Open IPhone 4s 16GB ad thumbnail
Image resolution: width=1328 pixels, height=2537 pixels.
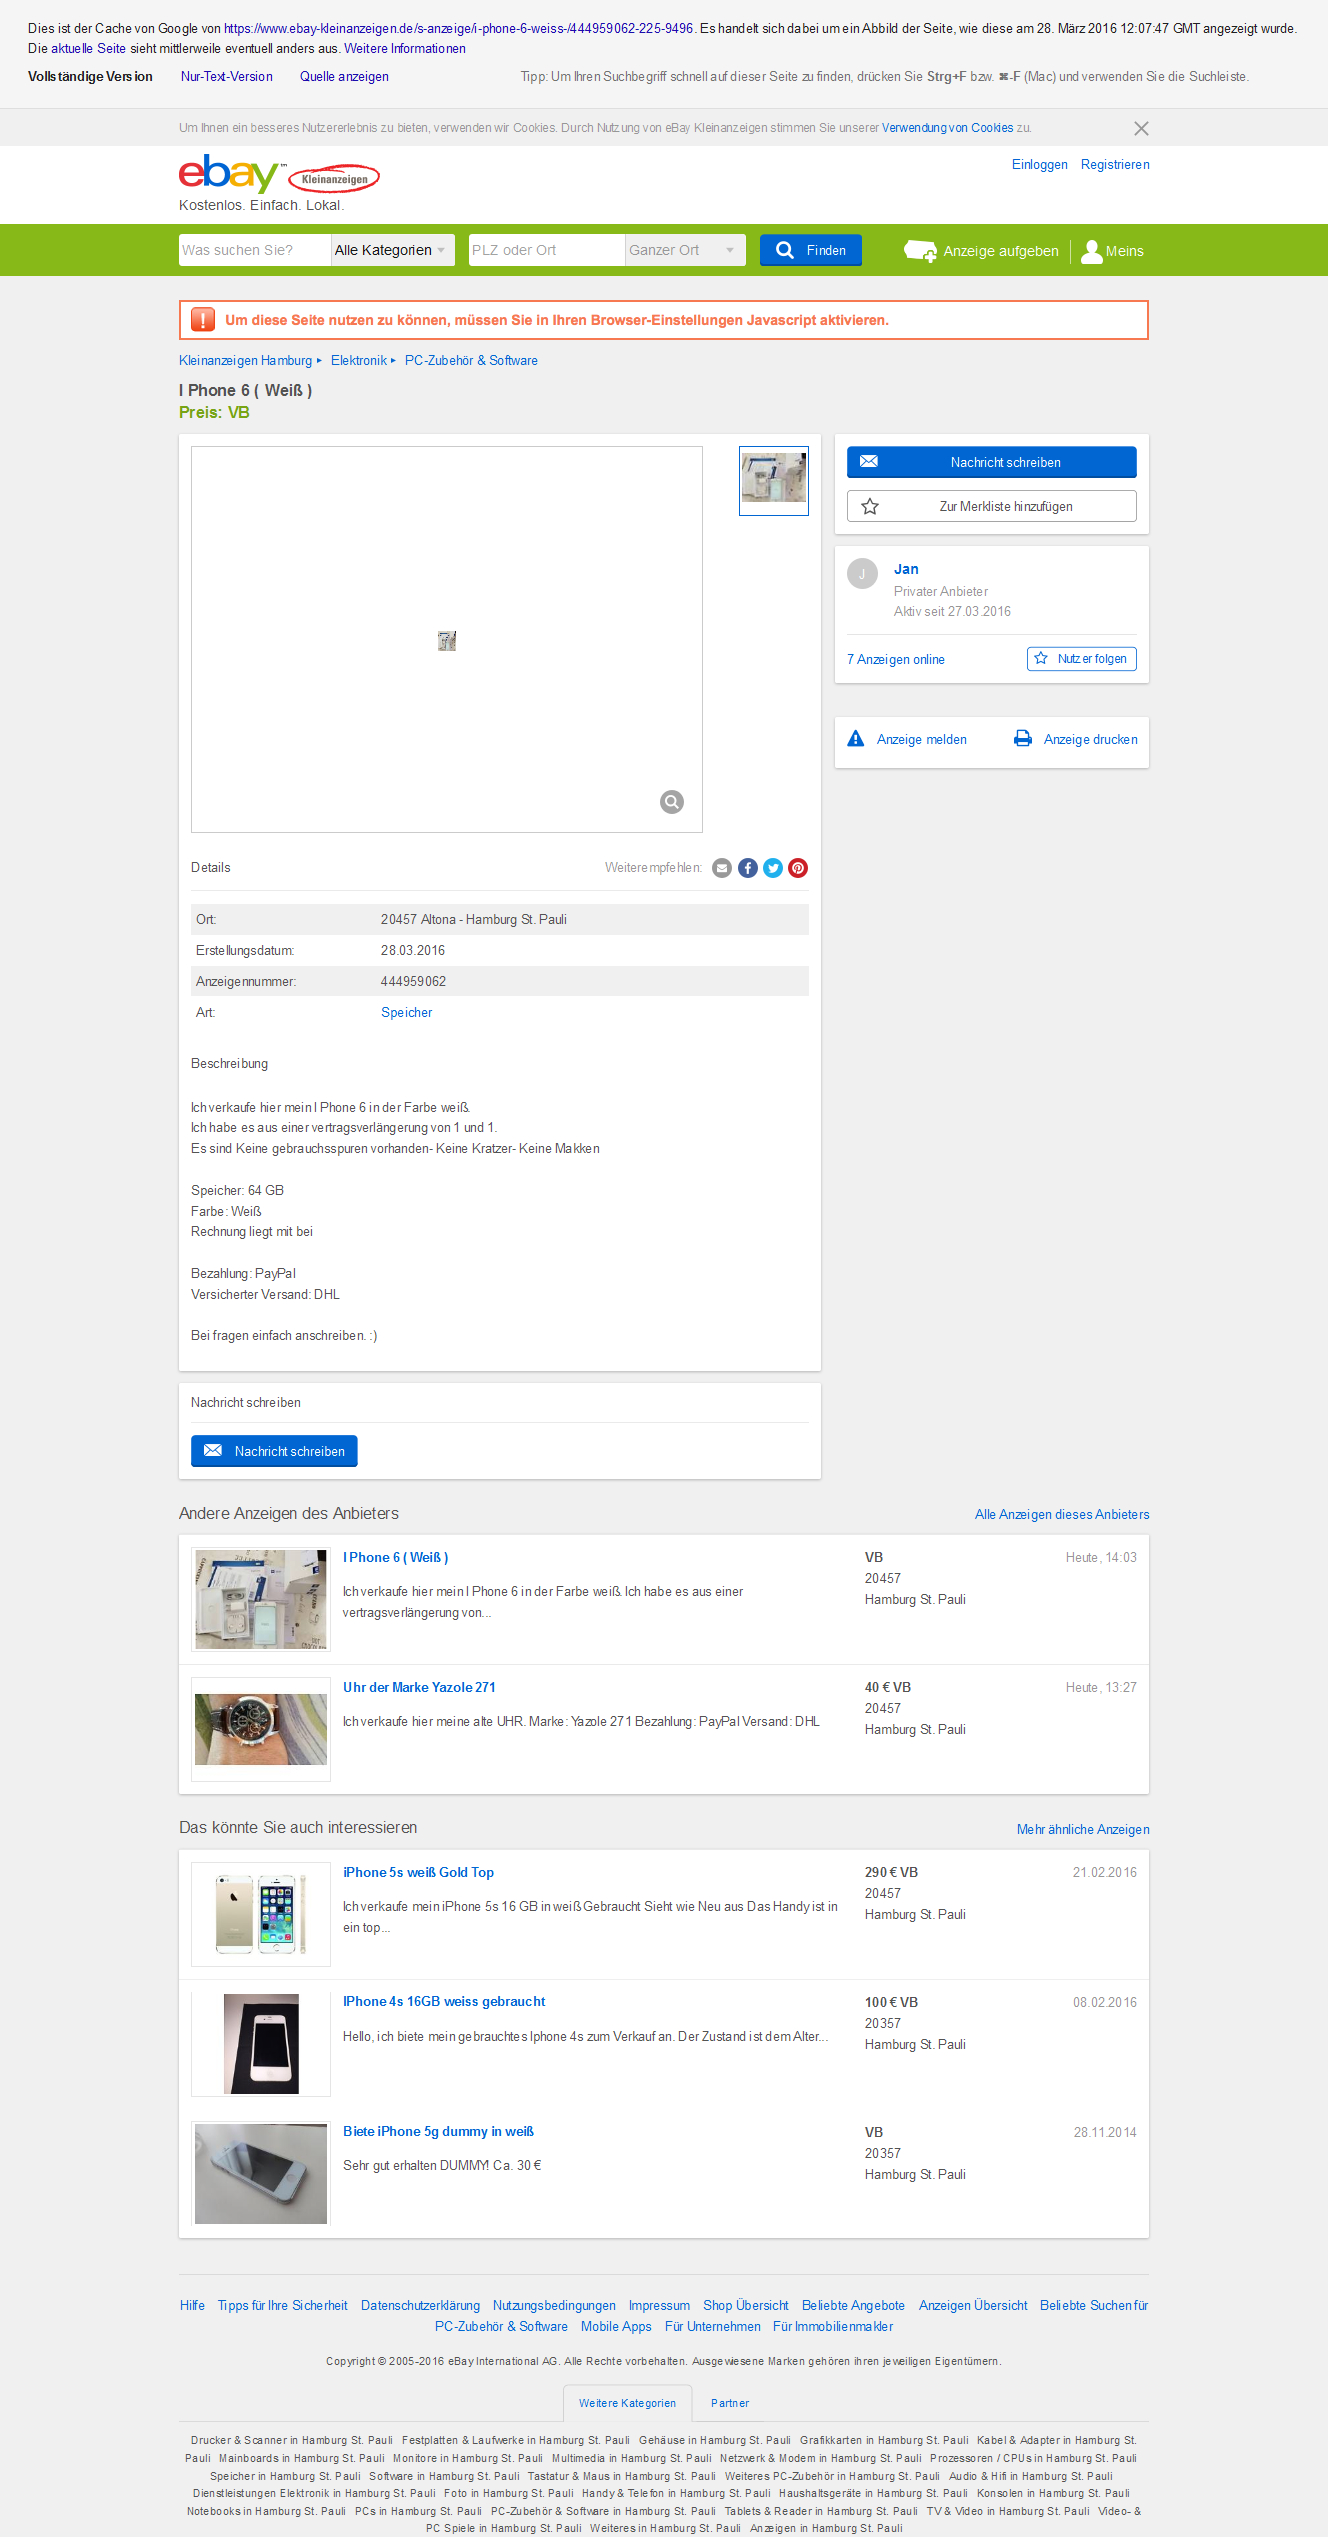(261, 2044)
